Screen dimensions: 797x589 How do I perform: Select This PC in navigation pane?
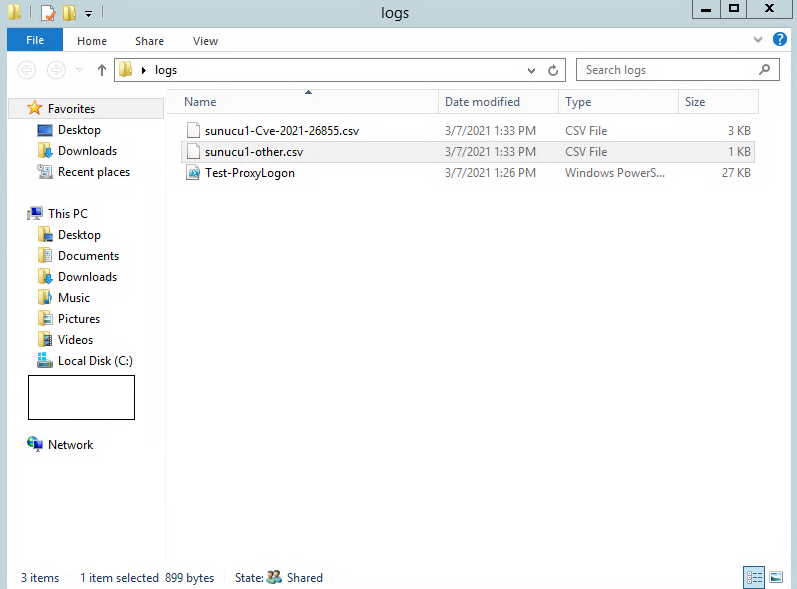(68, 213)
